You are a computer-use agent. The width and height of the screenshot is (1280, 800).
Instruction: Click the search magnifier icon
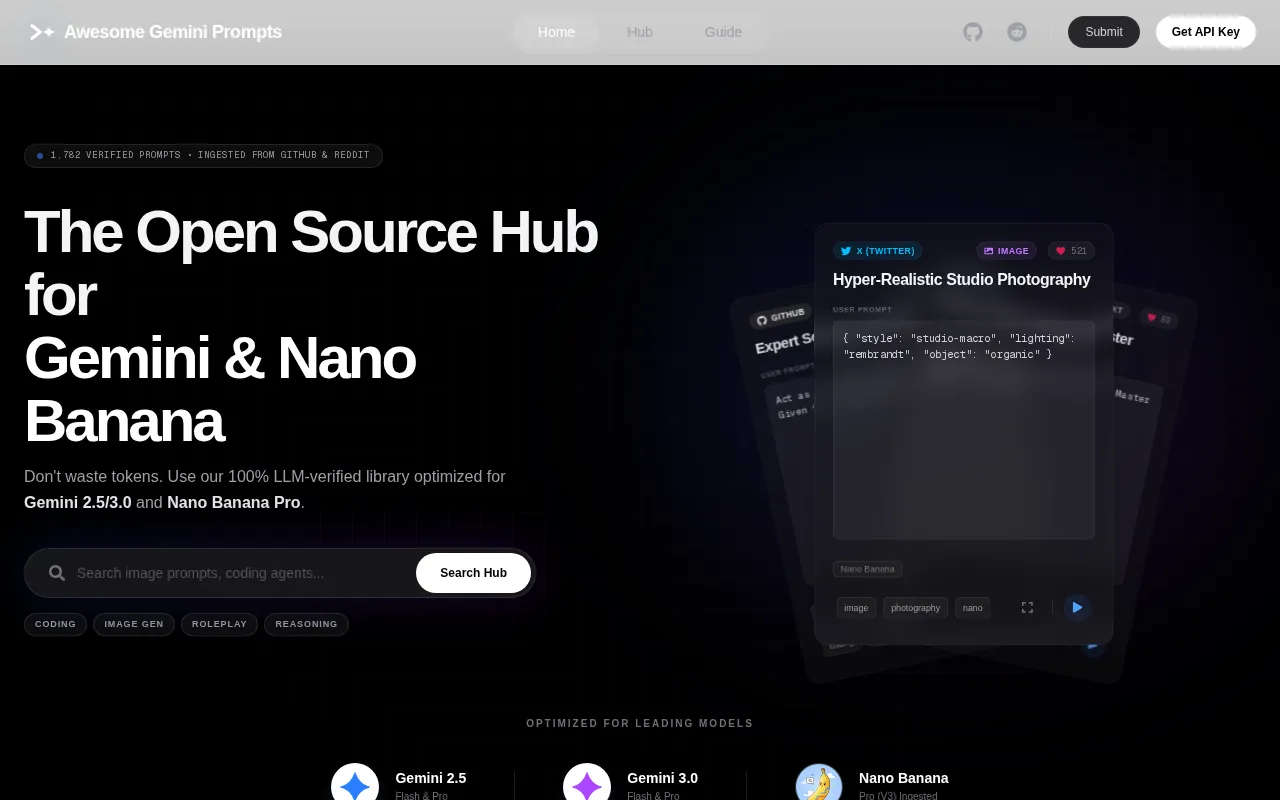pos(57,573)
